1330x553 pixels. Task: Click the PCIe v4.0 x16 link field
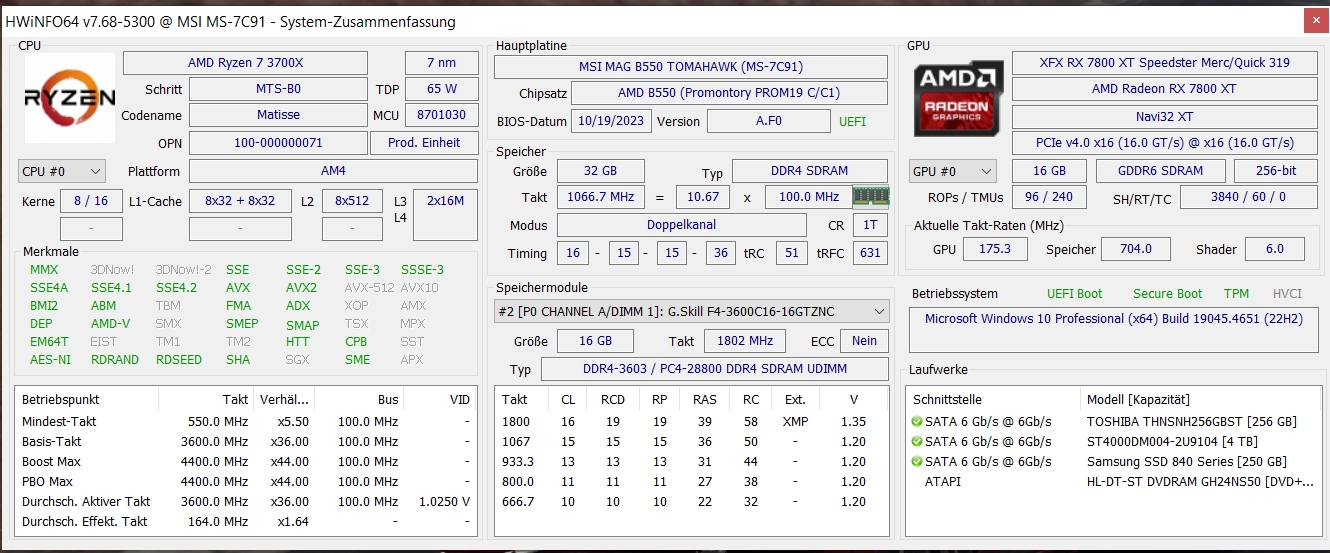1163,143
